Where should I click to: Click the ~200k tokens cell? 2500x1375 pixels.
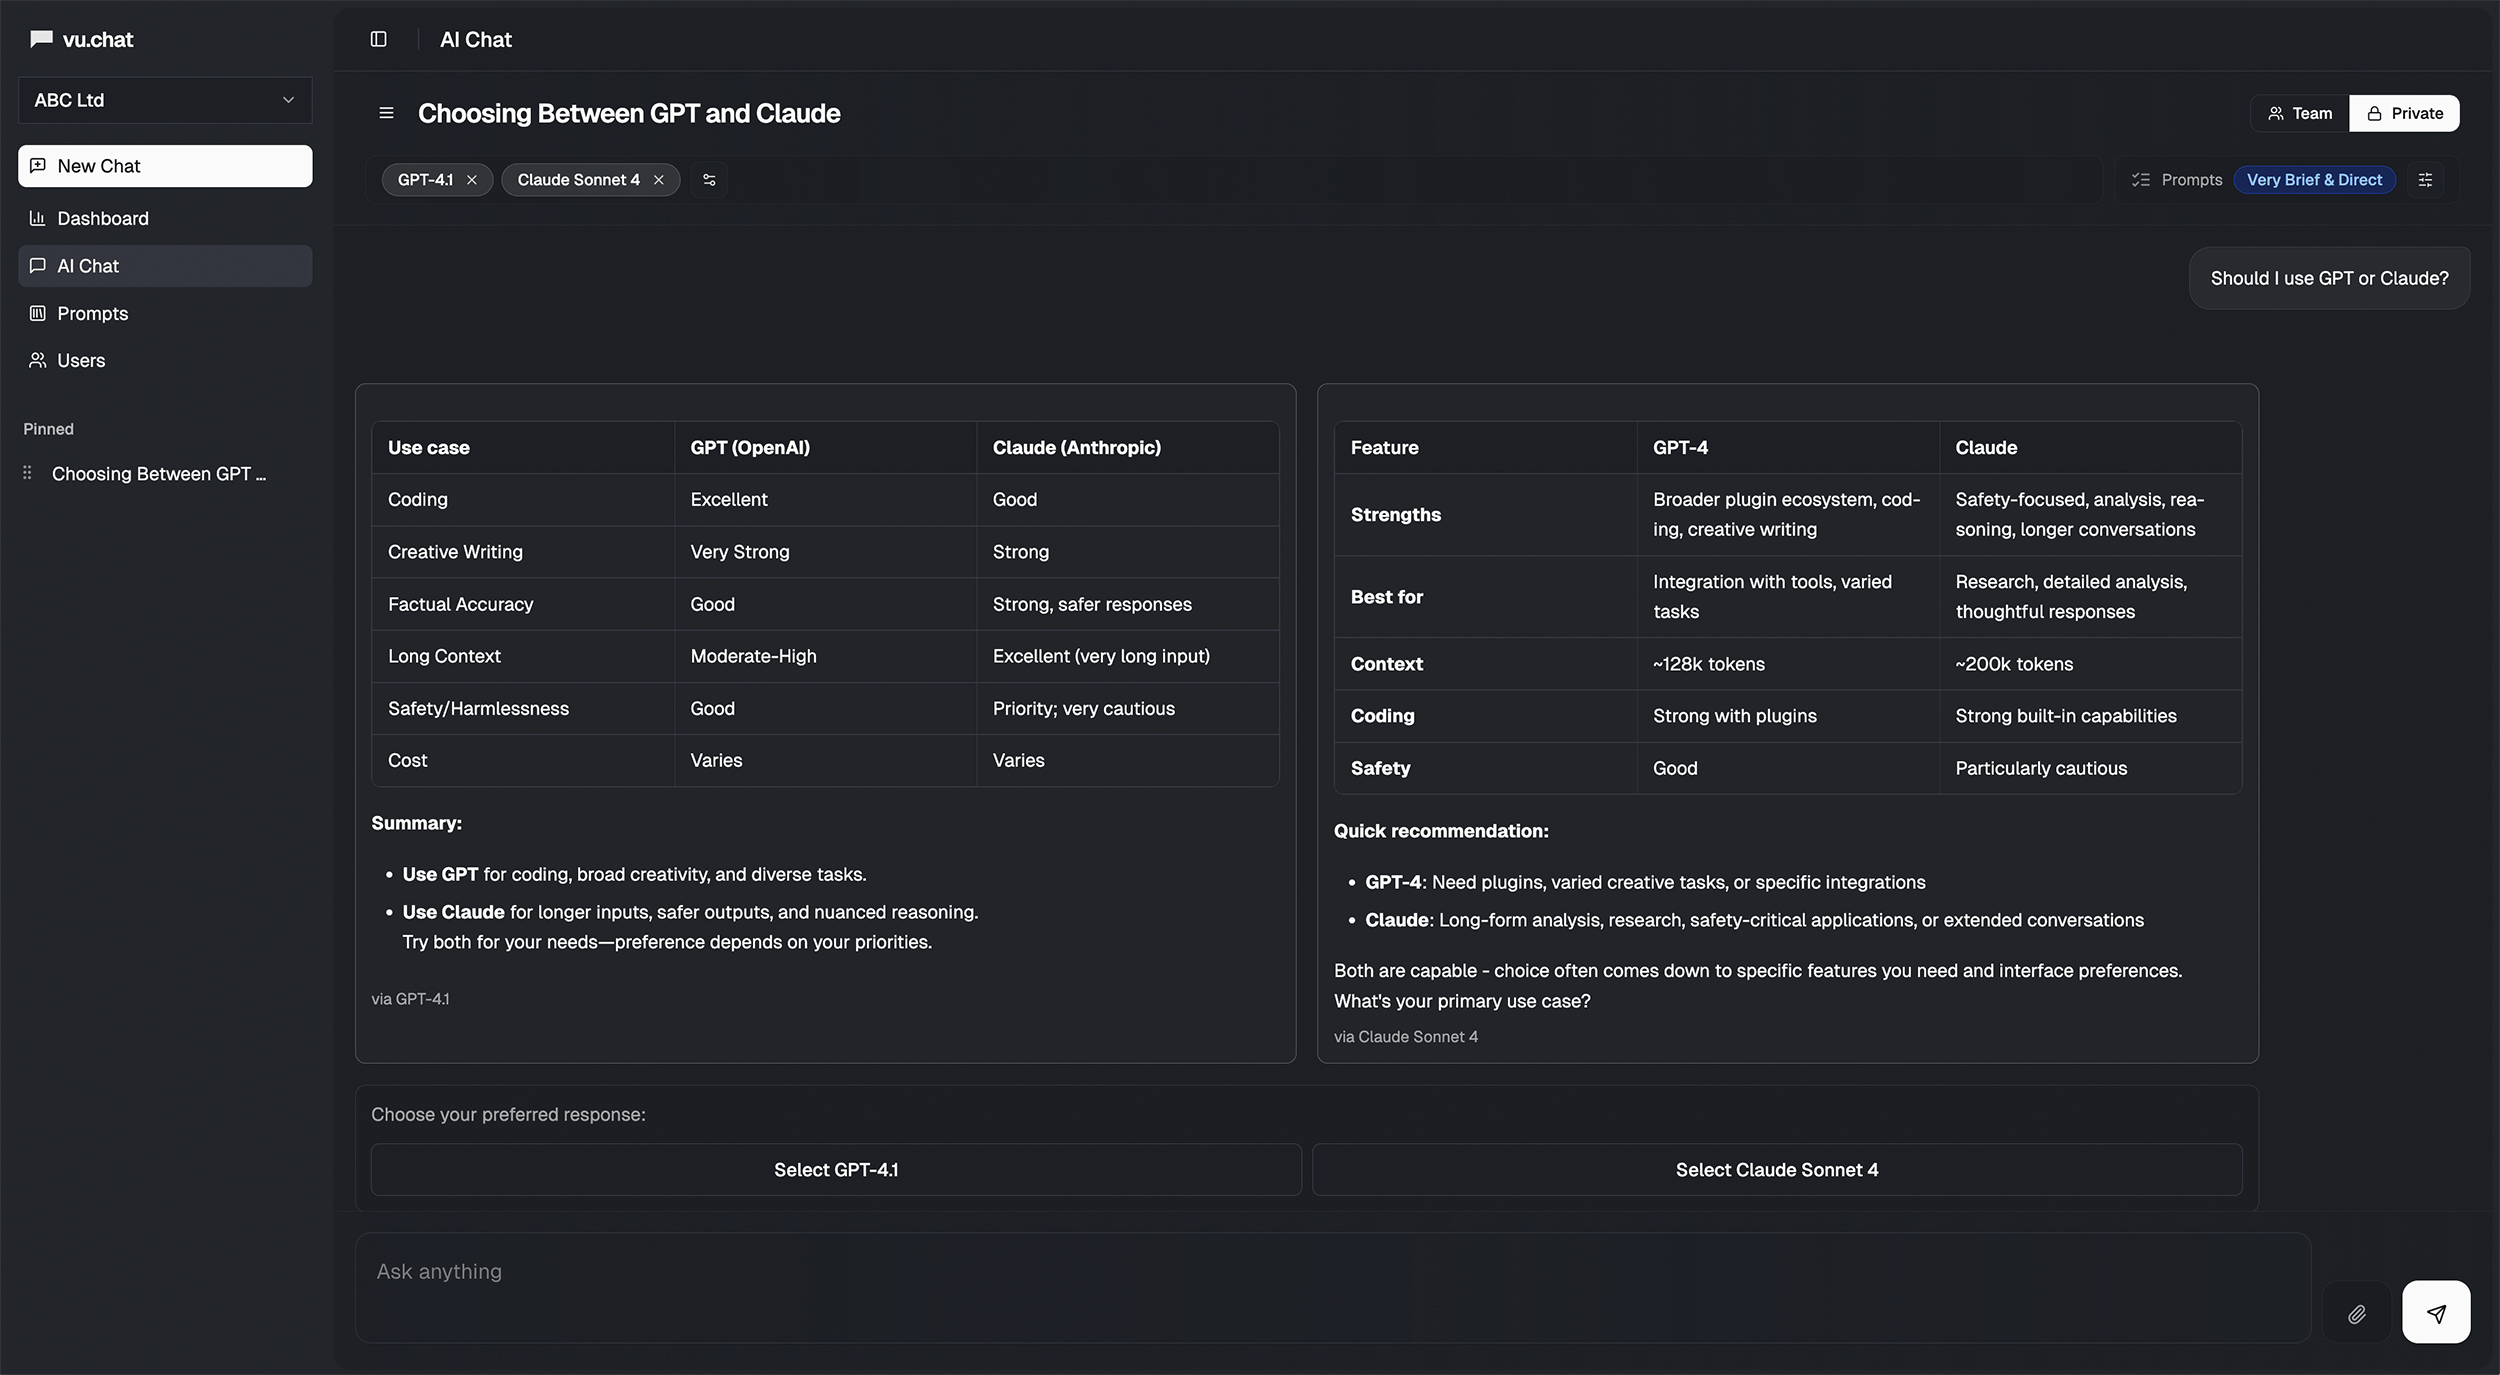pyautogui.click(x=2014, y=664)
